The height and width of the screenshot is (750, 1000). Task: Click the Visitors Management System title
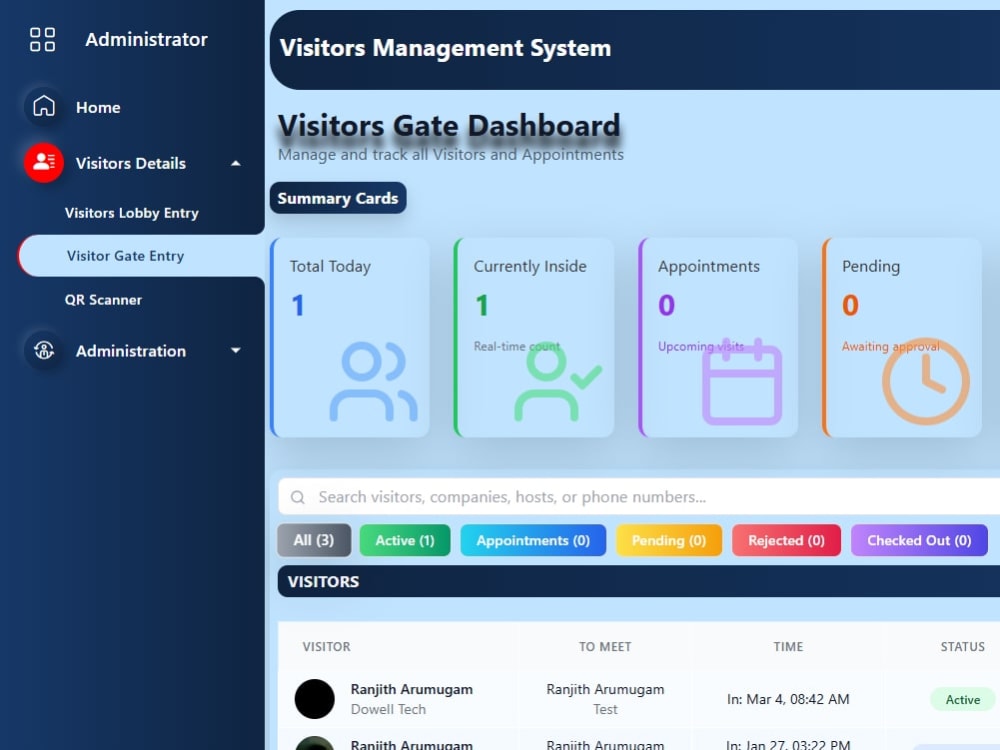pyautogui.click(x=445, y=48)
